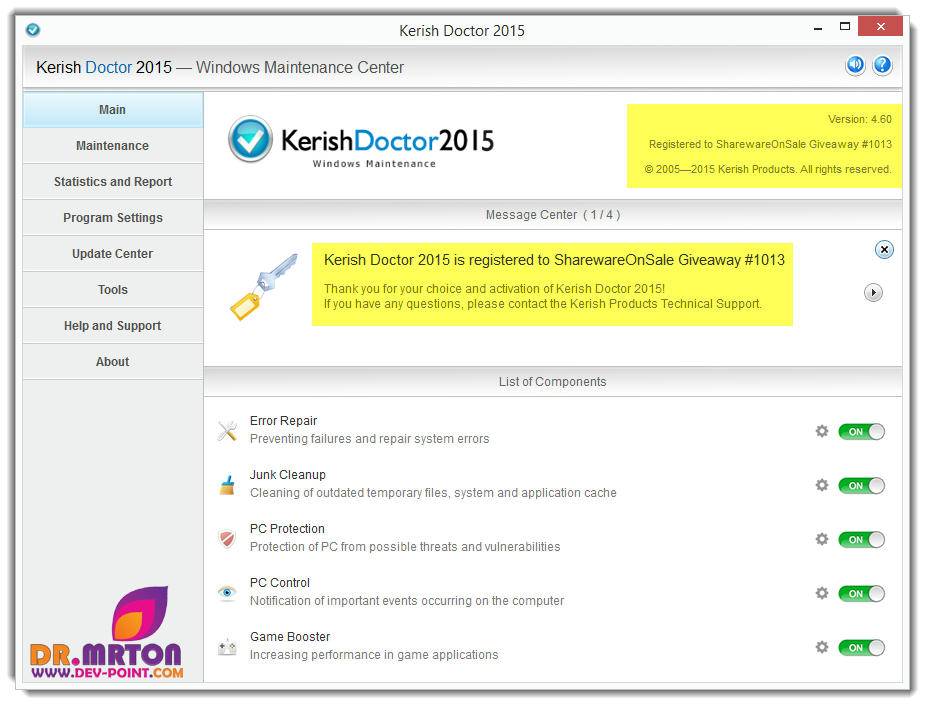Close the Message Center message
Viewport: 925px width, 705px height.
click(x=884, y=250)
